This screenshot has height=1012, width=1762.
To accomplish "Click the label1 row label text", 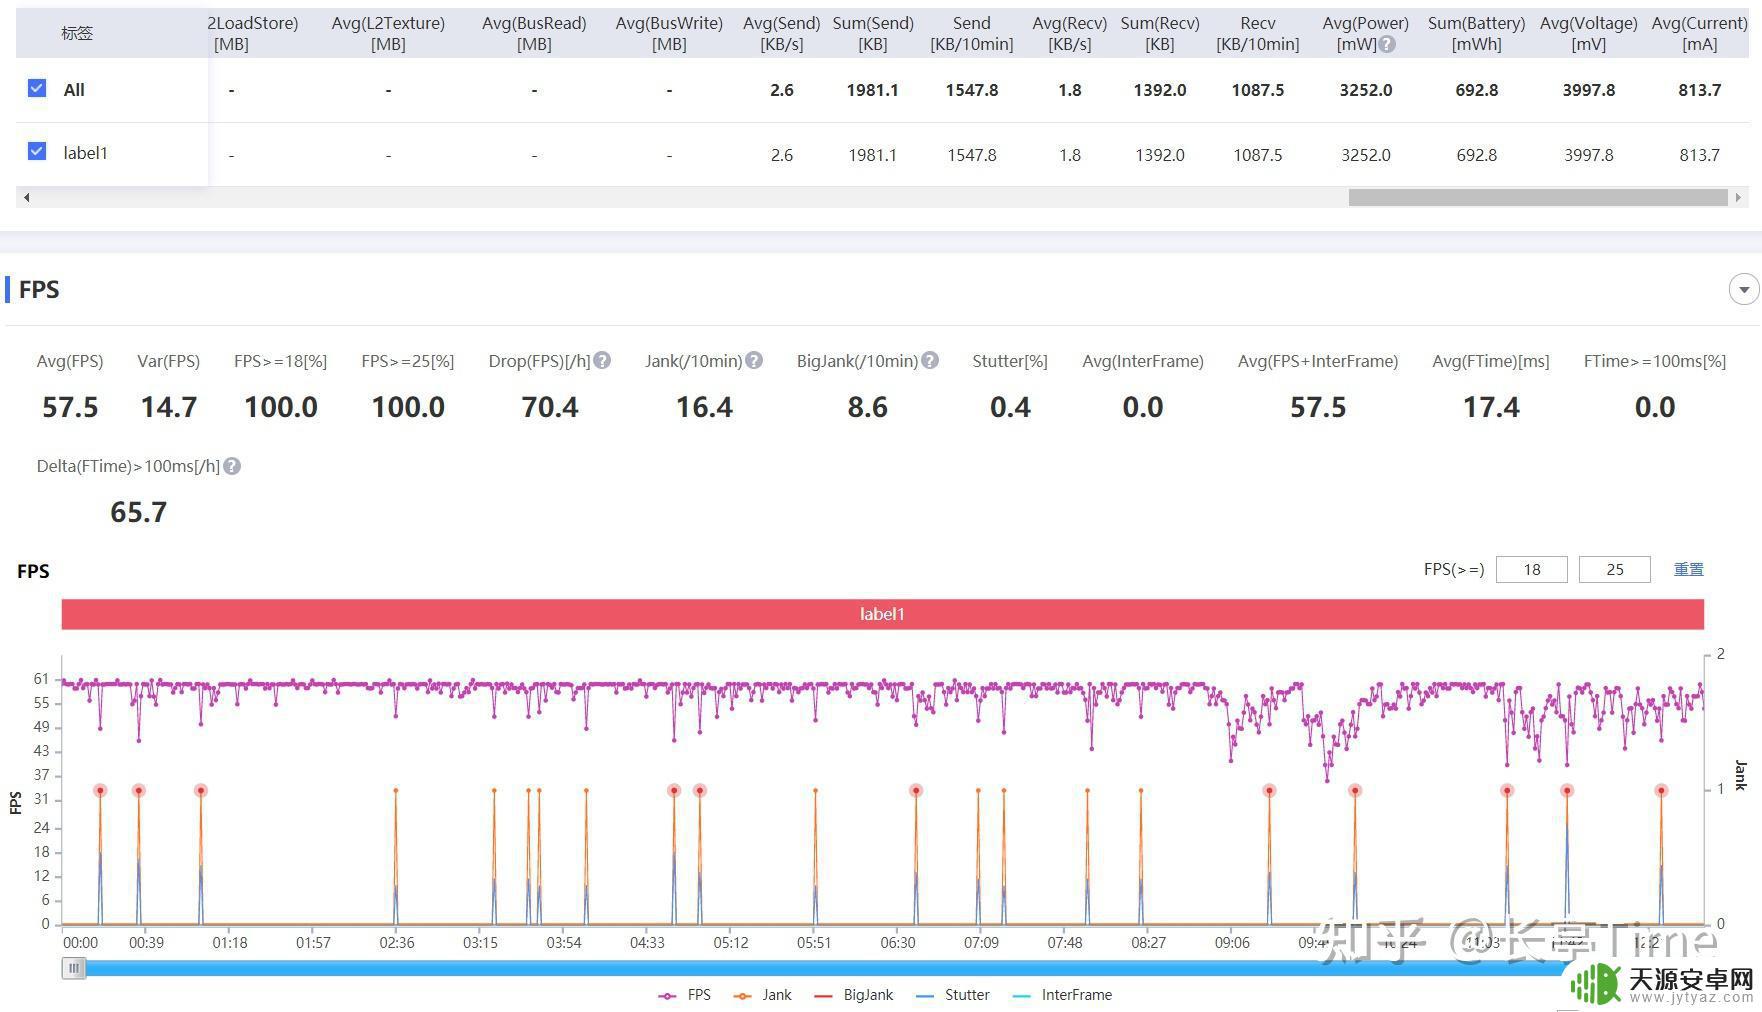I will click(x=85, y=153).
